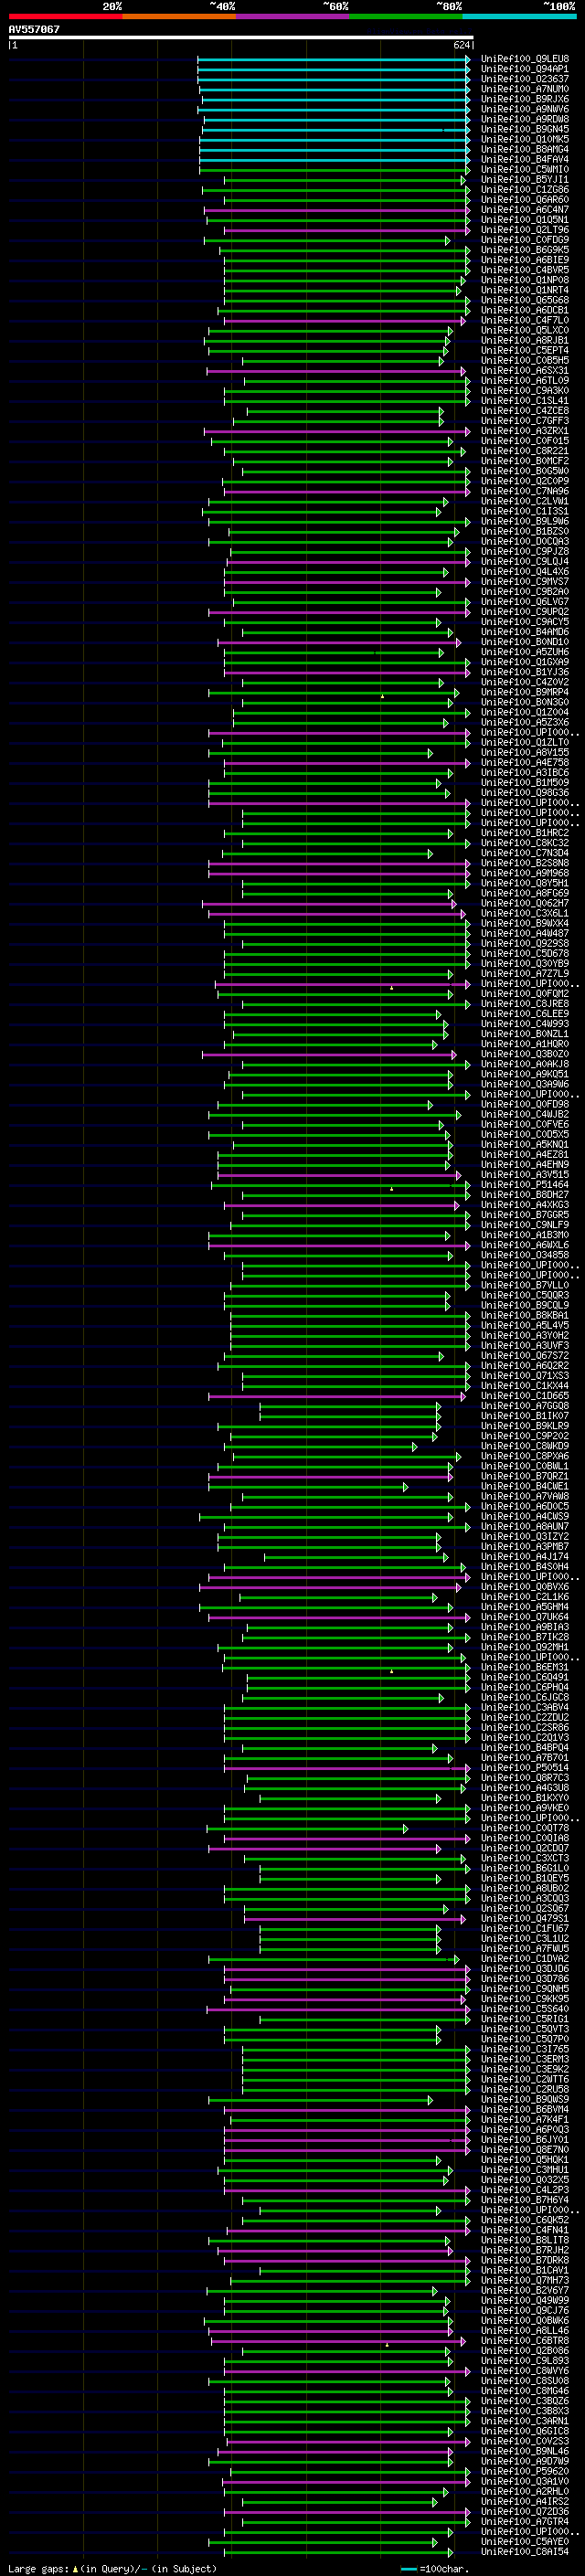Screen dimensions: 585x2576
Task: Select label UniRef100_Q72D36
Action: (525, 2512)
